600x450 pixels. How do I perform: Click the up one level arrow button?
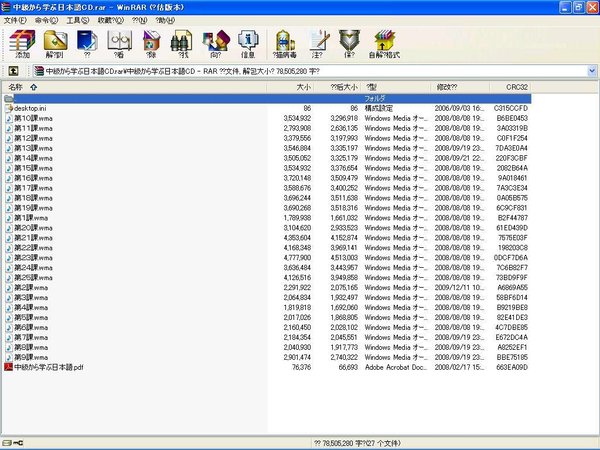13,71
